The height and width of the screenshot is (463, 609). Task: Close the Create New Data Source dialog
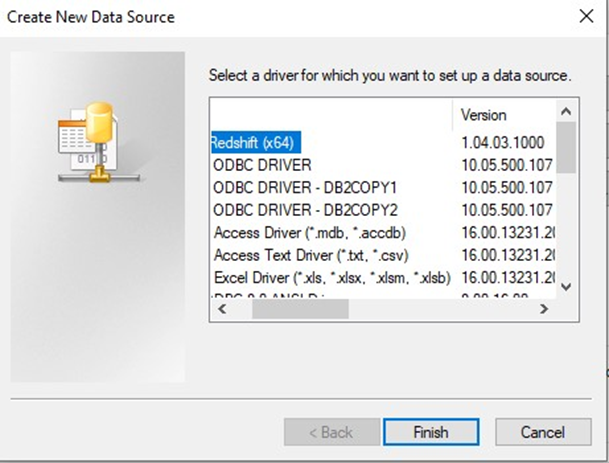tap(584, 17)
